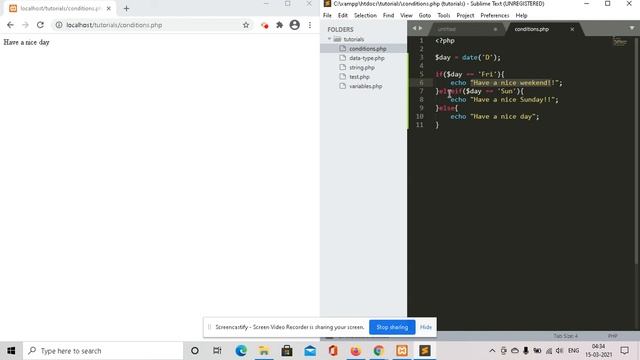The height and width of the screenshot is (360, 640).
Task: Open the Tools menu
Action: pyautogui.click(x=444, y=16)
